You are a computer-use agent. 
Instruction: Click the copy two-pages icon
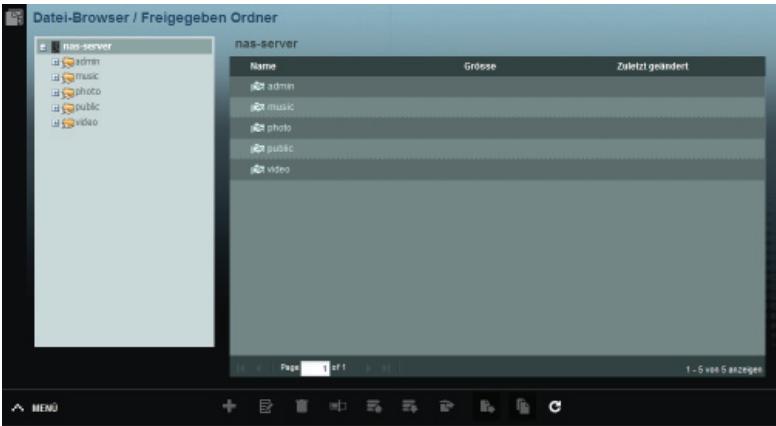[x=523, y=407]
